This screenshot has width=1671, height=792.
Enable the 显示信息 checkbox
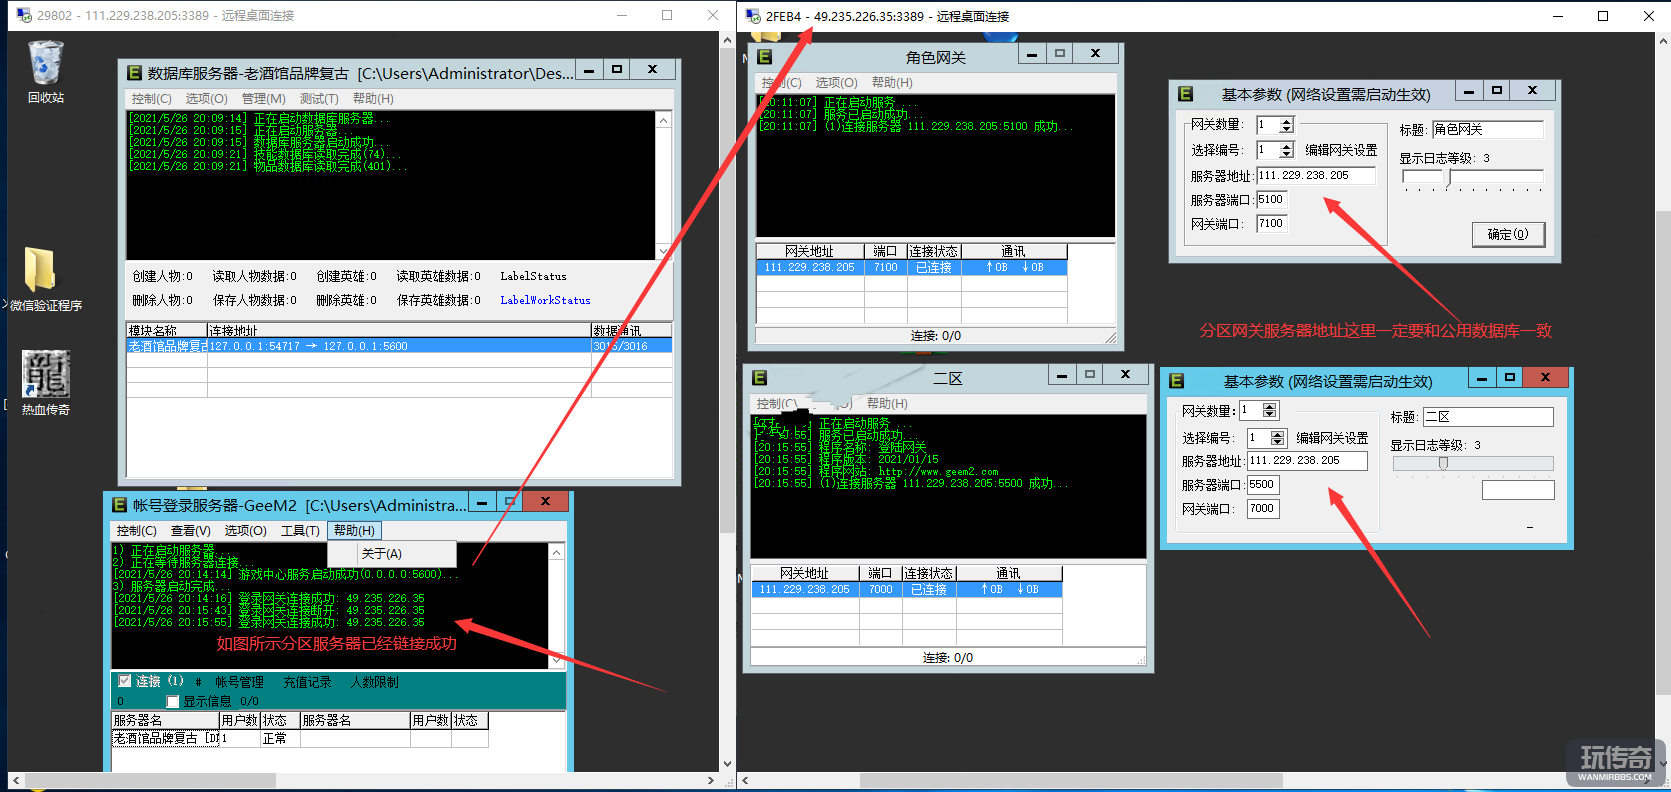173,701
